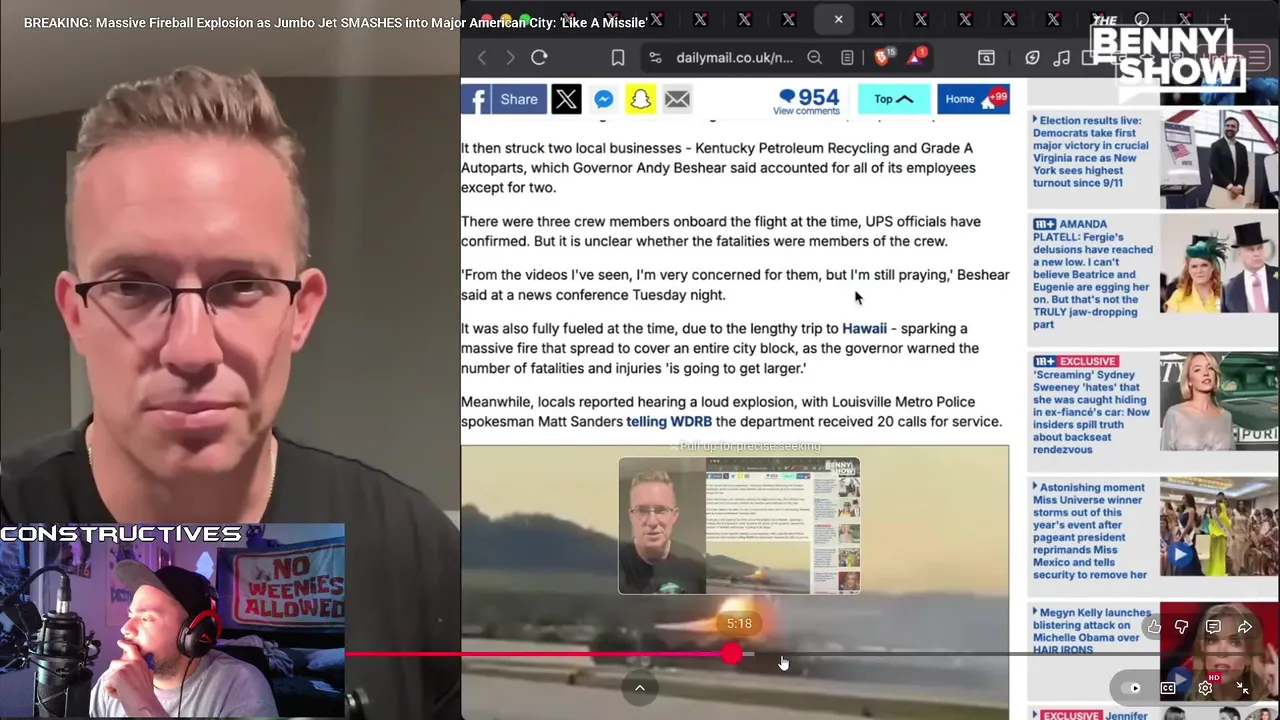Click the Messenger share icon
Viewport: 1280px width, 720px height.
[603, 99]
